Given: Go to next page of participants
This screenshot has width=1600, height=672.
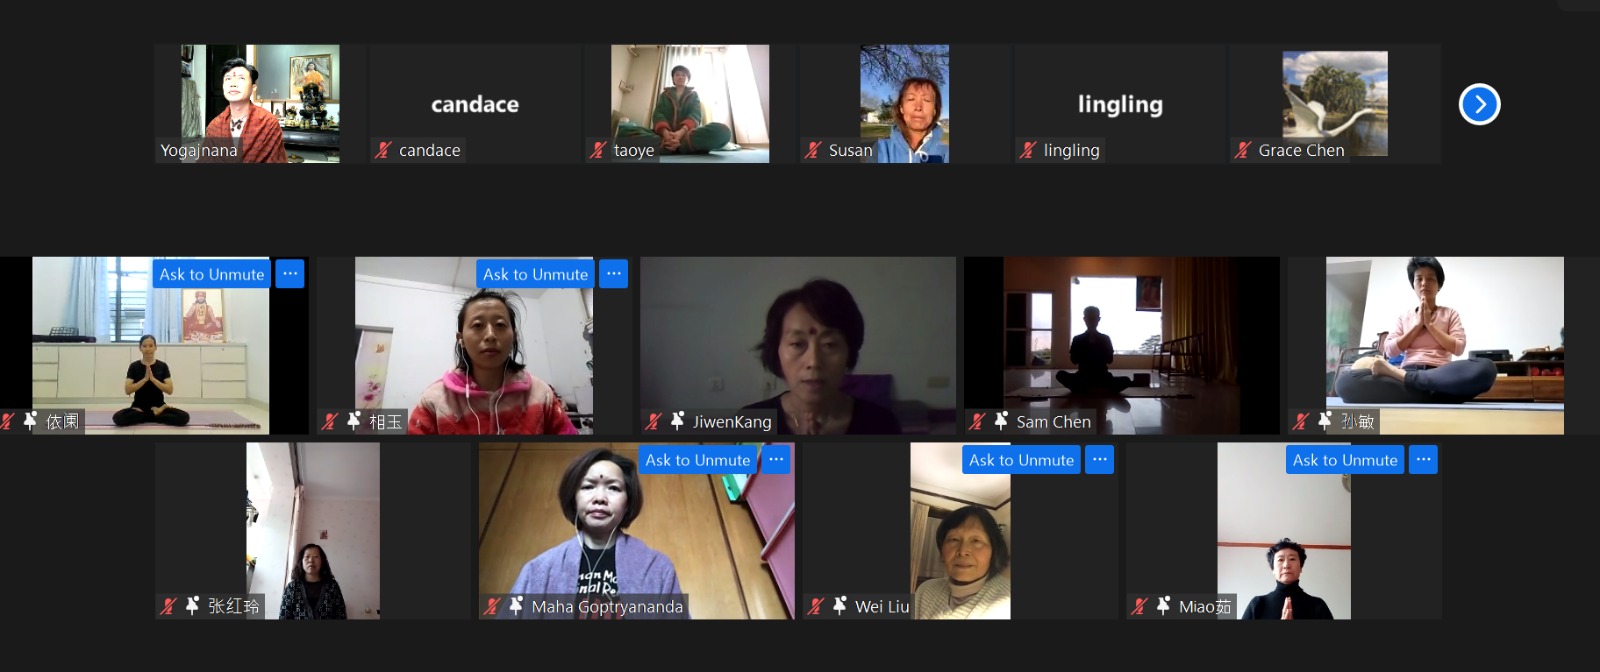Looking at the screenshot, I should (x=1479, y=104).
